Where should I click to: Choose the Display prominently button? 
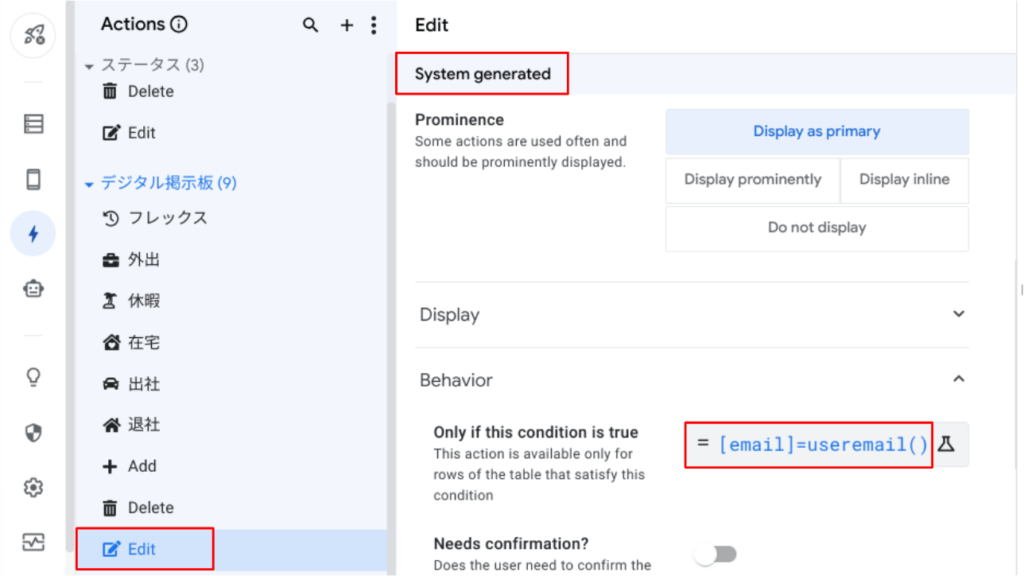[752, 180]
